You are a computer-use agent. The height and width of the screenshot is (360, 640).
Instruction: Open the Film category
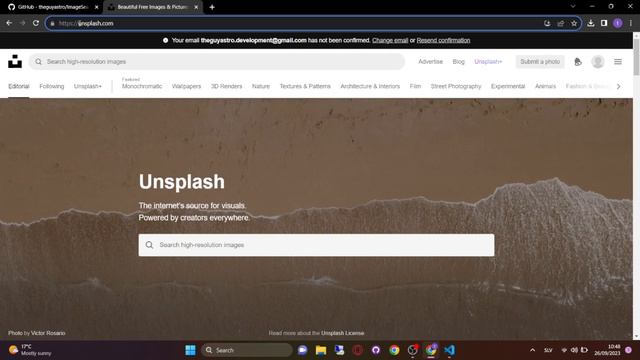coord(415,86)
